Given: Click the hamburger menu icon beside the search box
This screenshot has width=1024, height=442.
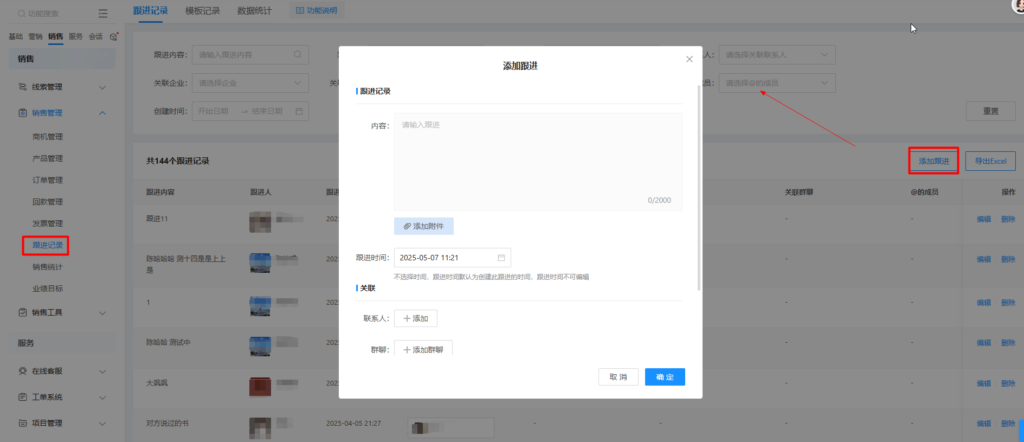Looking at the screenshot, I should 103,14.
